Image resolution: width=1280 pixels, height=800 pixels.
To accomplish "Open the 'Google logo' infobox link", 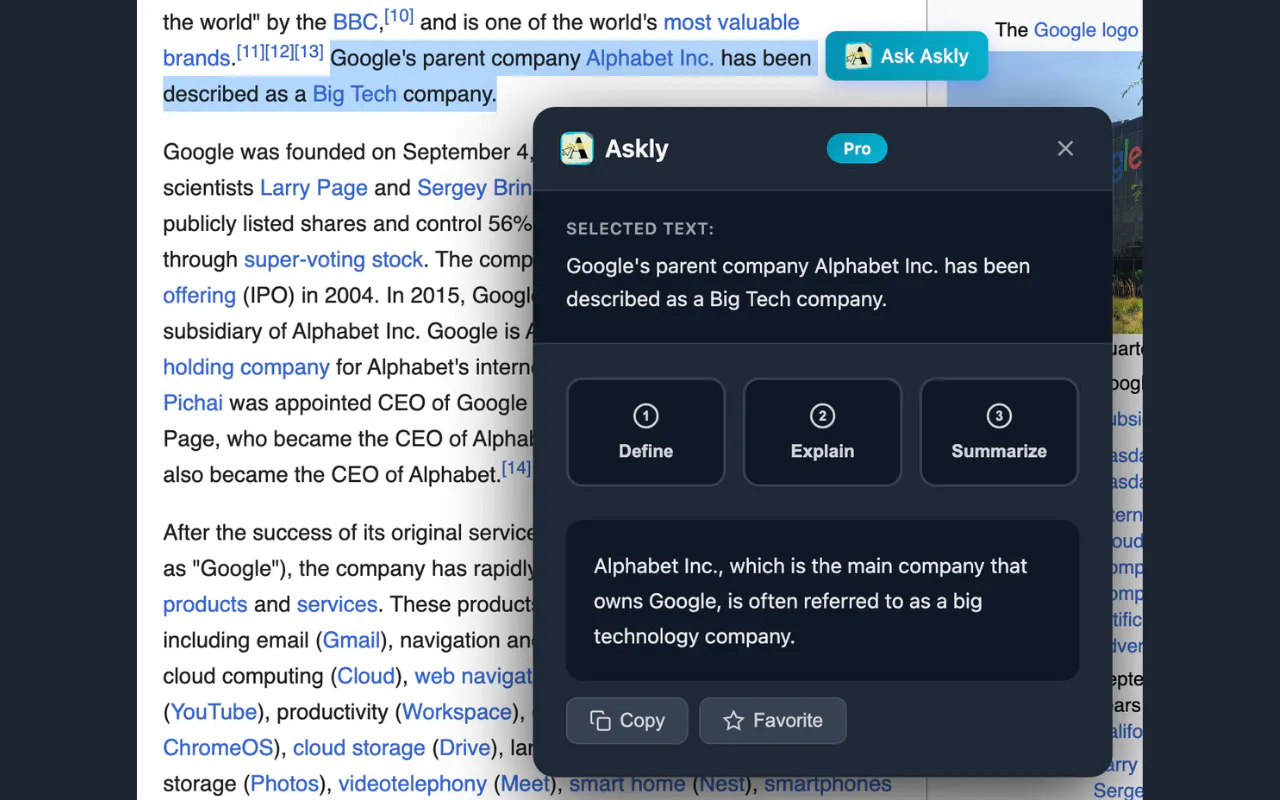I will [x=1086, y=30].
